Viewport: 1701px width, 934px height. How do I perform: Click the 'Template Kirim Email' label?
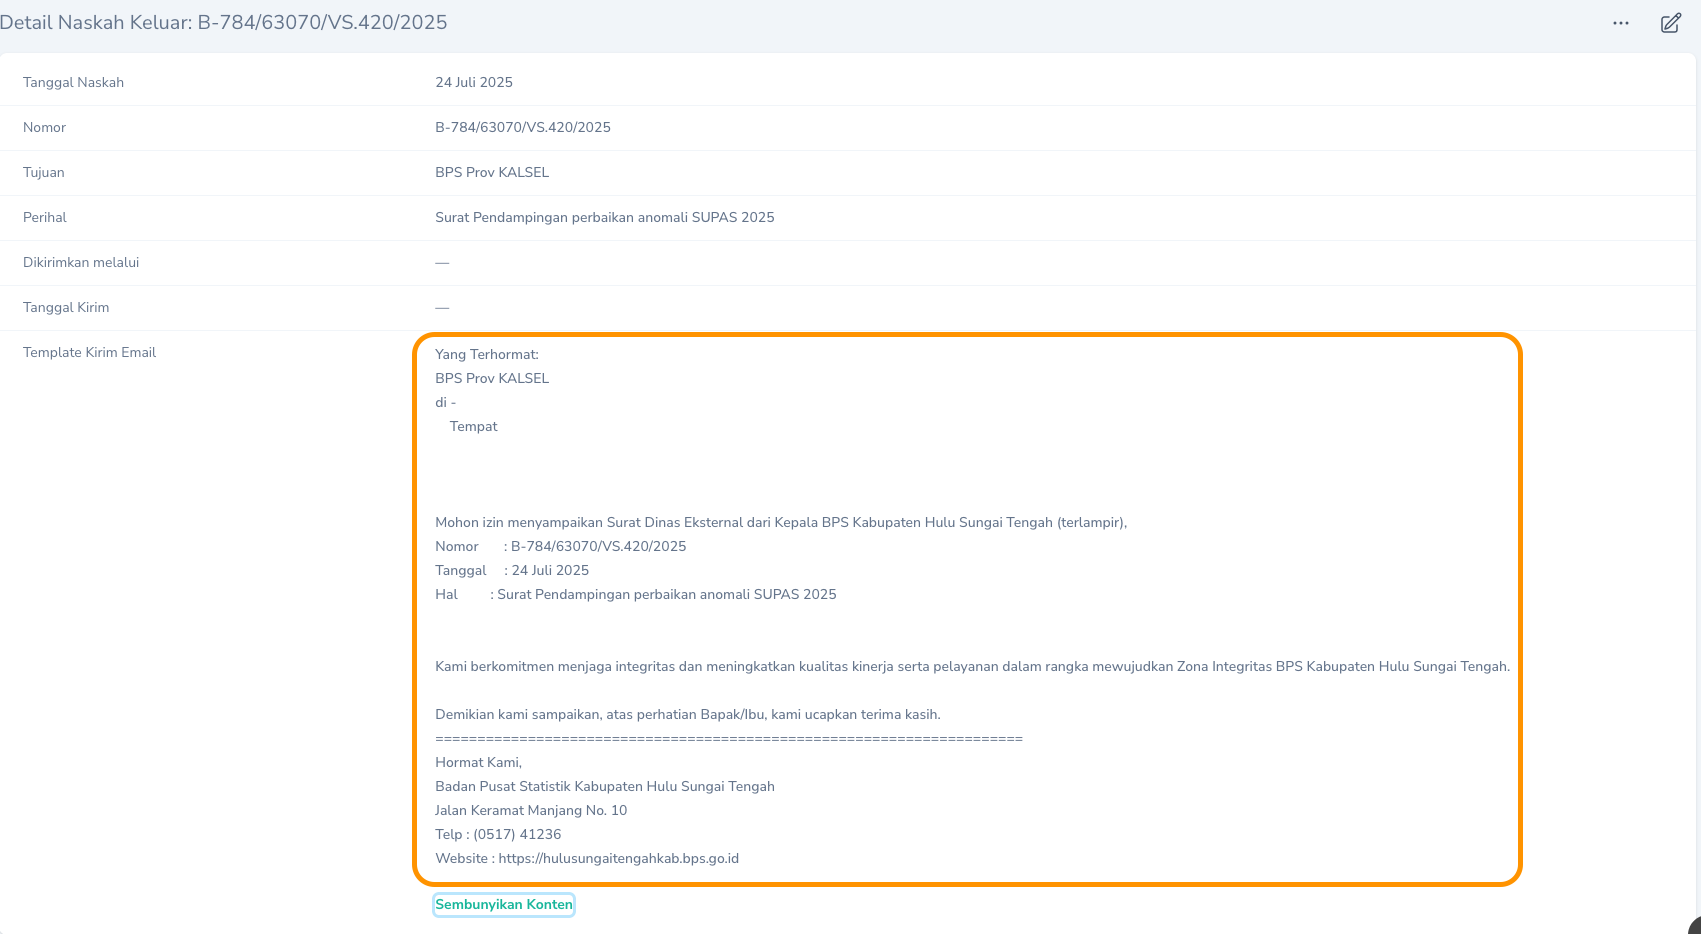click(90, 353)
